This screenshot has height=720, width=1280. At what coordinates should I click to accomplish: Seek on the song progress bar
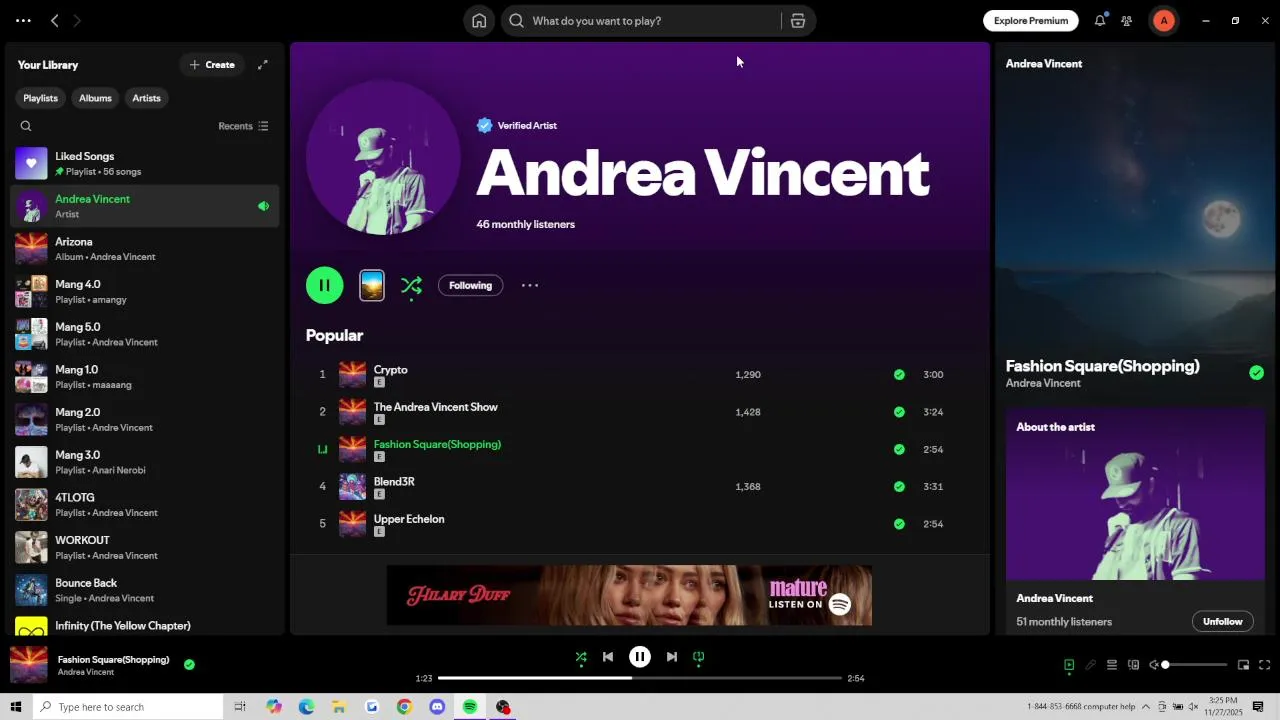(x=640, y=678)
